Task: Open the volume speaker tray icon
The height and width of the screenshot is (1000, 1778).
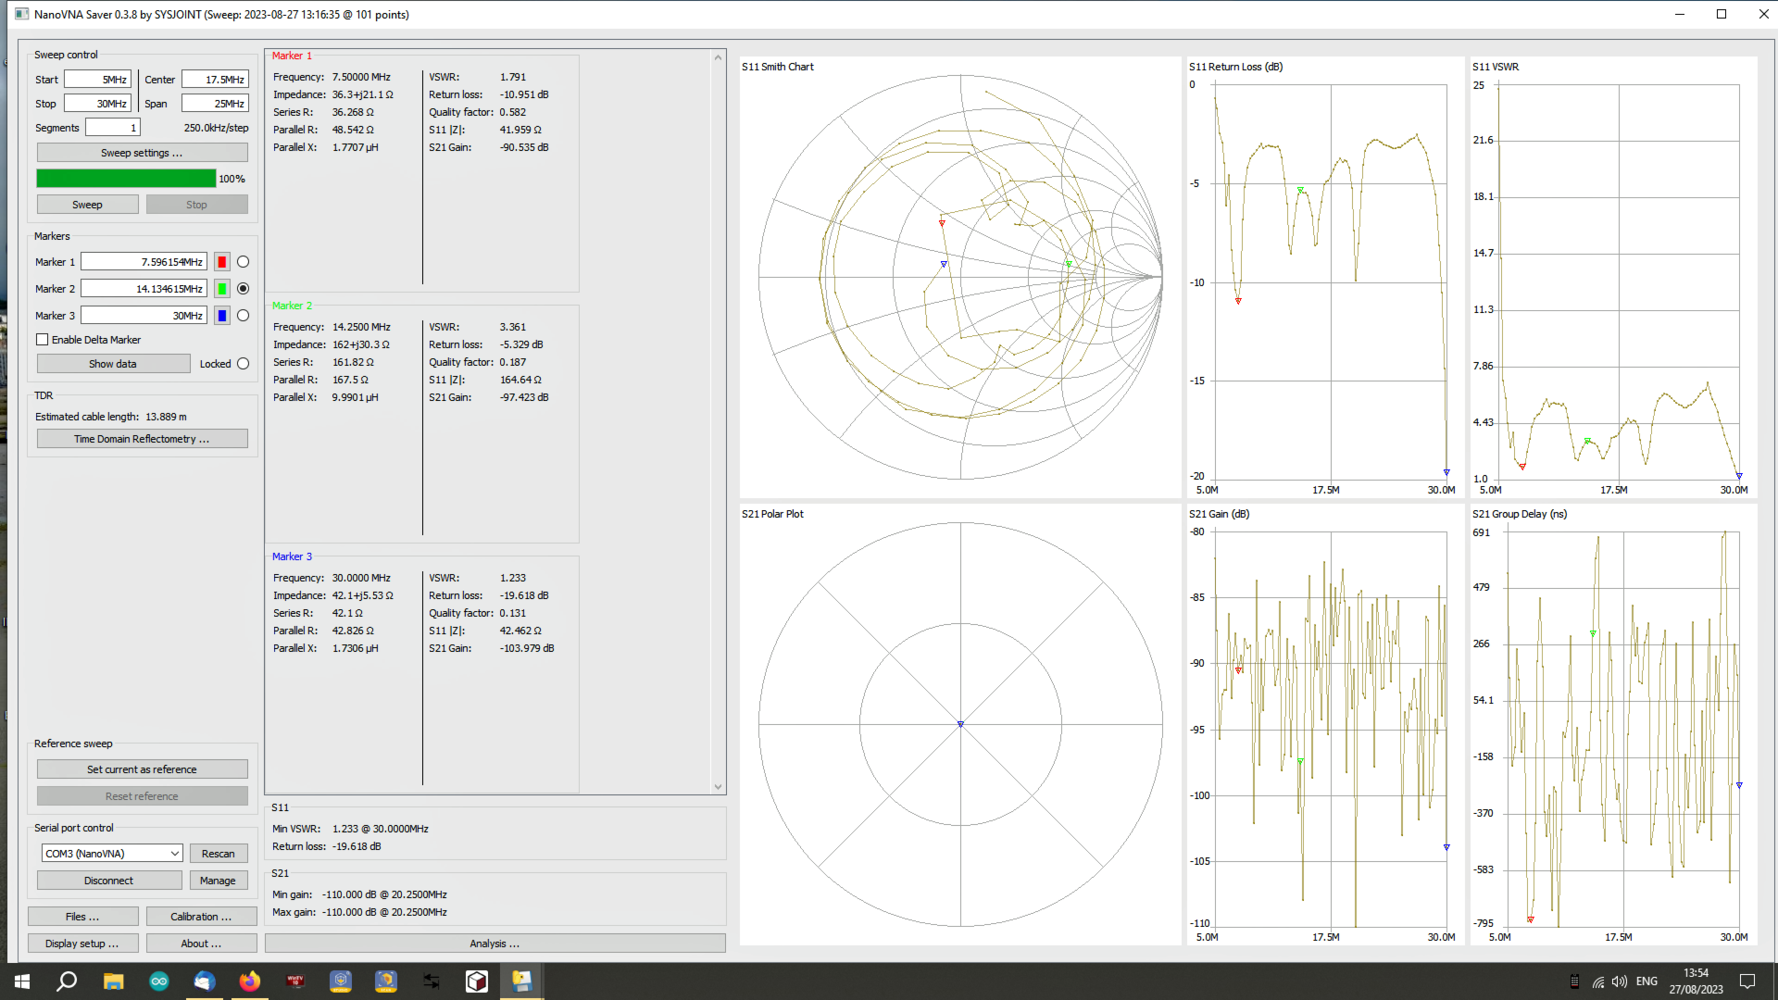Action: point(1620,982)
